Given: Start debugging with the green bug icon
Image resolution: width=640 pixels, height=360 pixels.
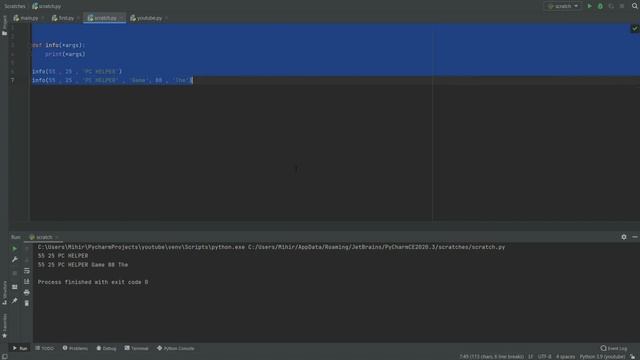Looking at the screenshot, I should 600,6.
